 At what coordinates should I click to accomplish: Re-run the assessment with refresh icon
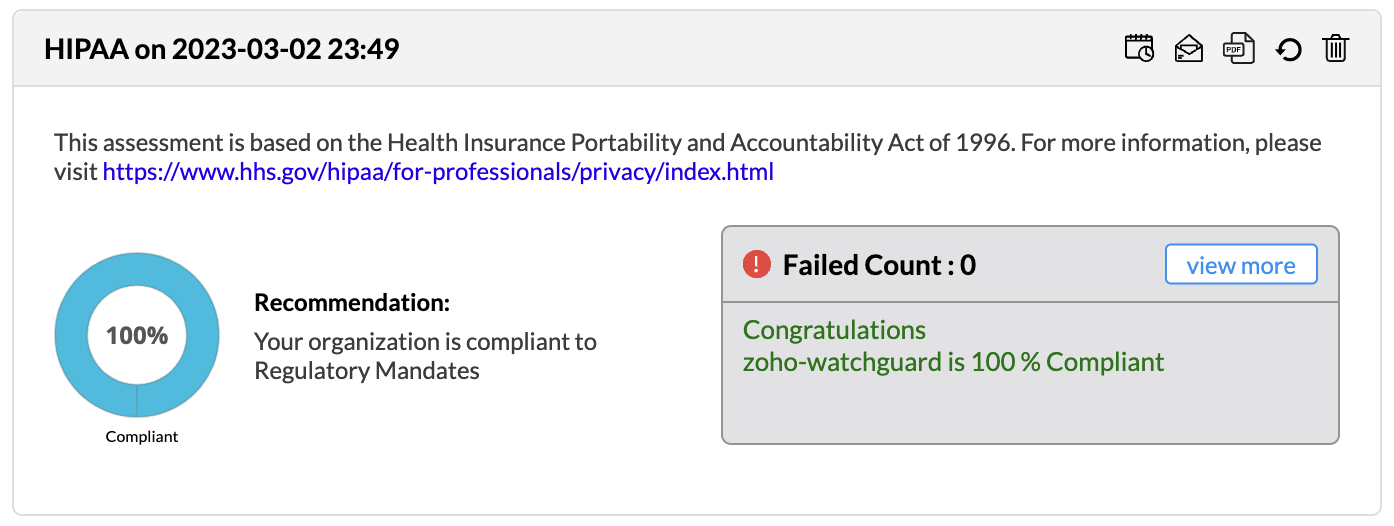[1288, 49]
